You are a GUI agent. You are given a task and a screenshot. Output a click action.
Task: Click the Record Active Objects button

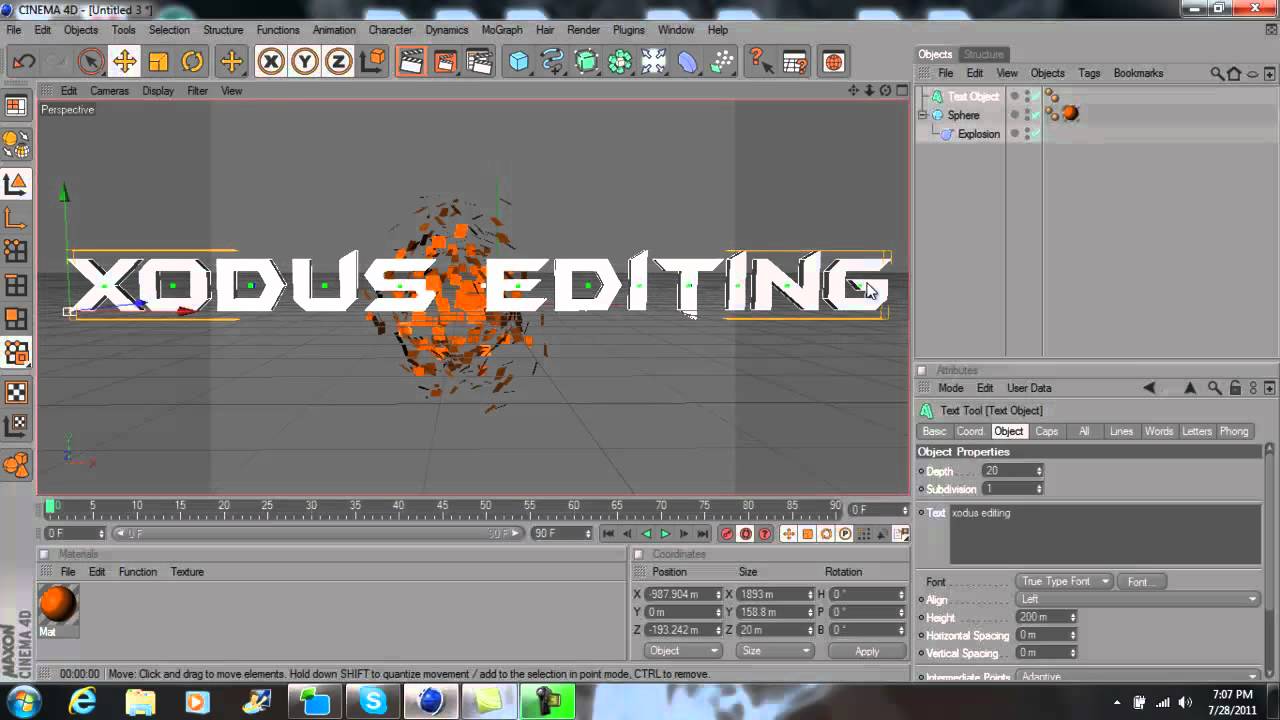coord(727,534)
